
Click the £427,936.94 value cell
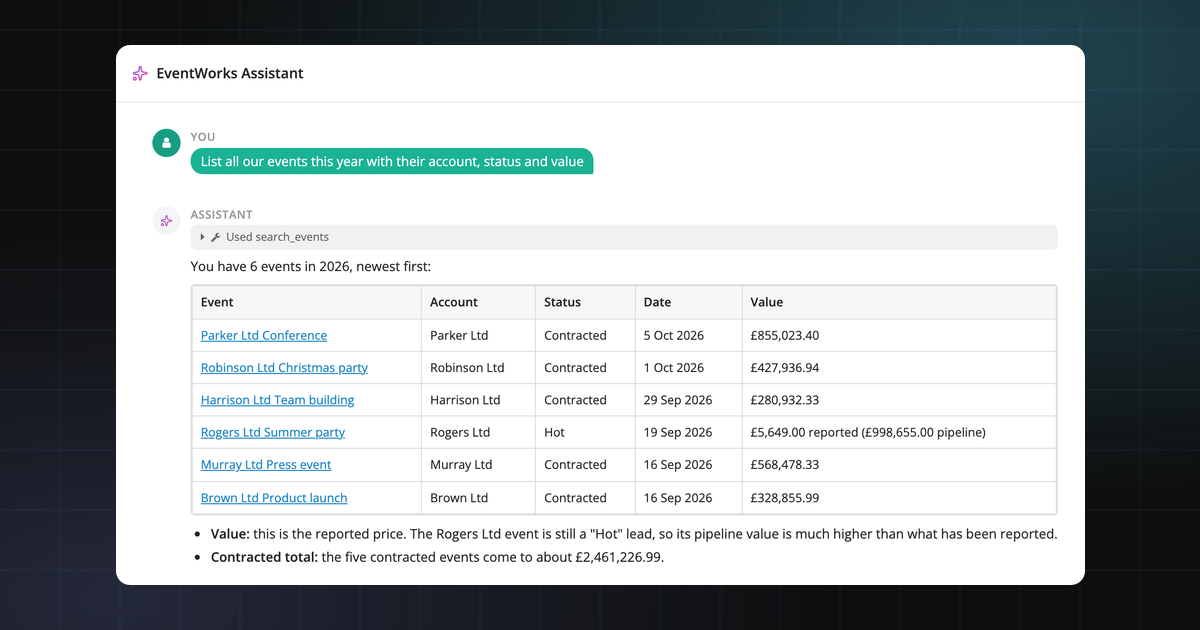pyautogui.click(x=899, y=368)
